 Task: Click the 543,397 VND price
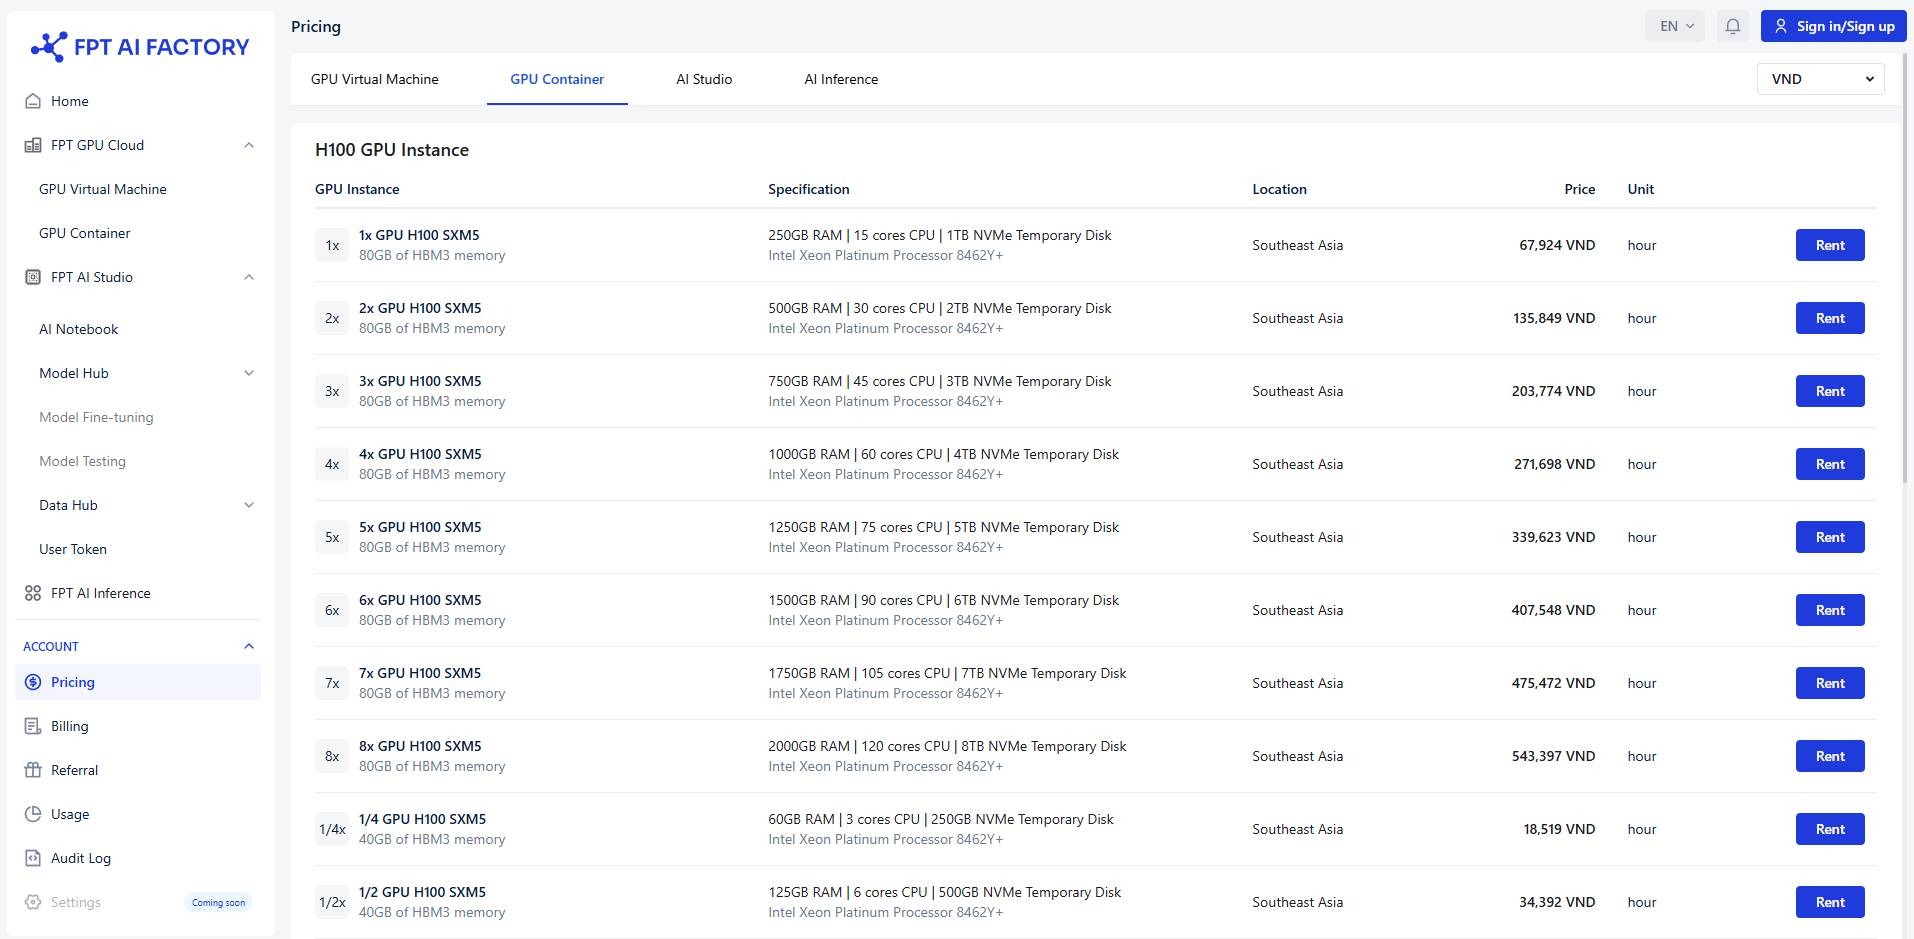[1553, 756]
